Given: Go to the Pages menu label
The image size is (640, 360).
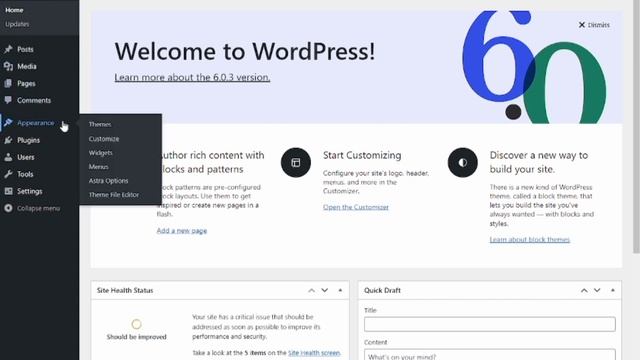Looking at the screenshot, I should point(26,83).
